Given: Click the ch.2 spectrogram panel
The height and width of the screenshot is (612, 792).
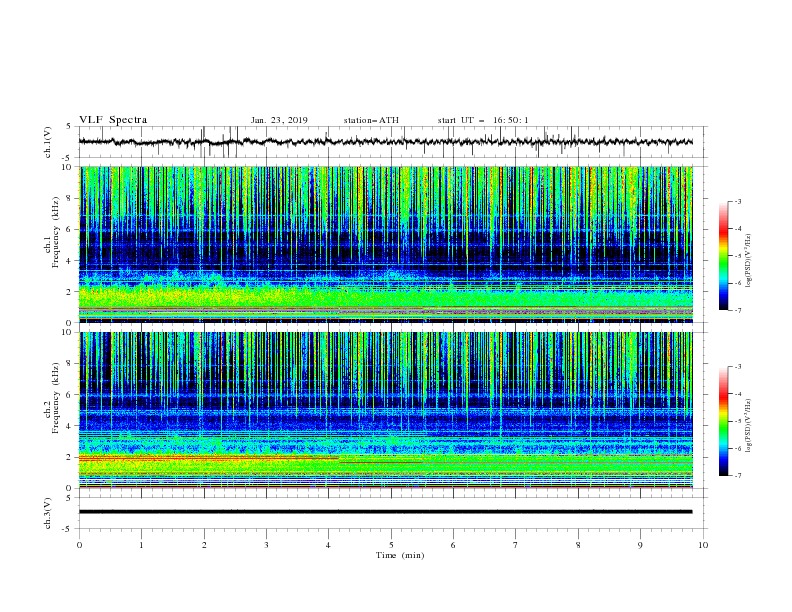Looking at the screenshot, I should [386, 410].
